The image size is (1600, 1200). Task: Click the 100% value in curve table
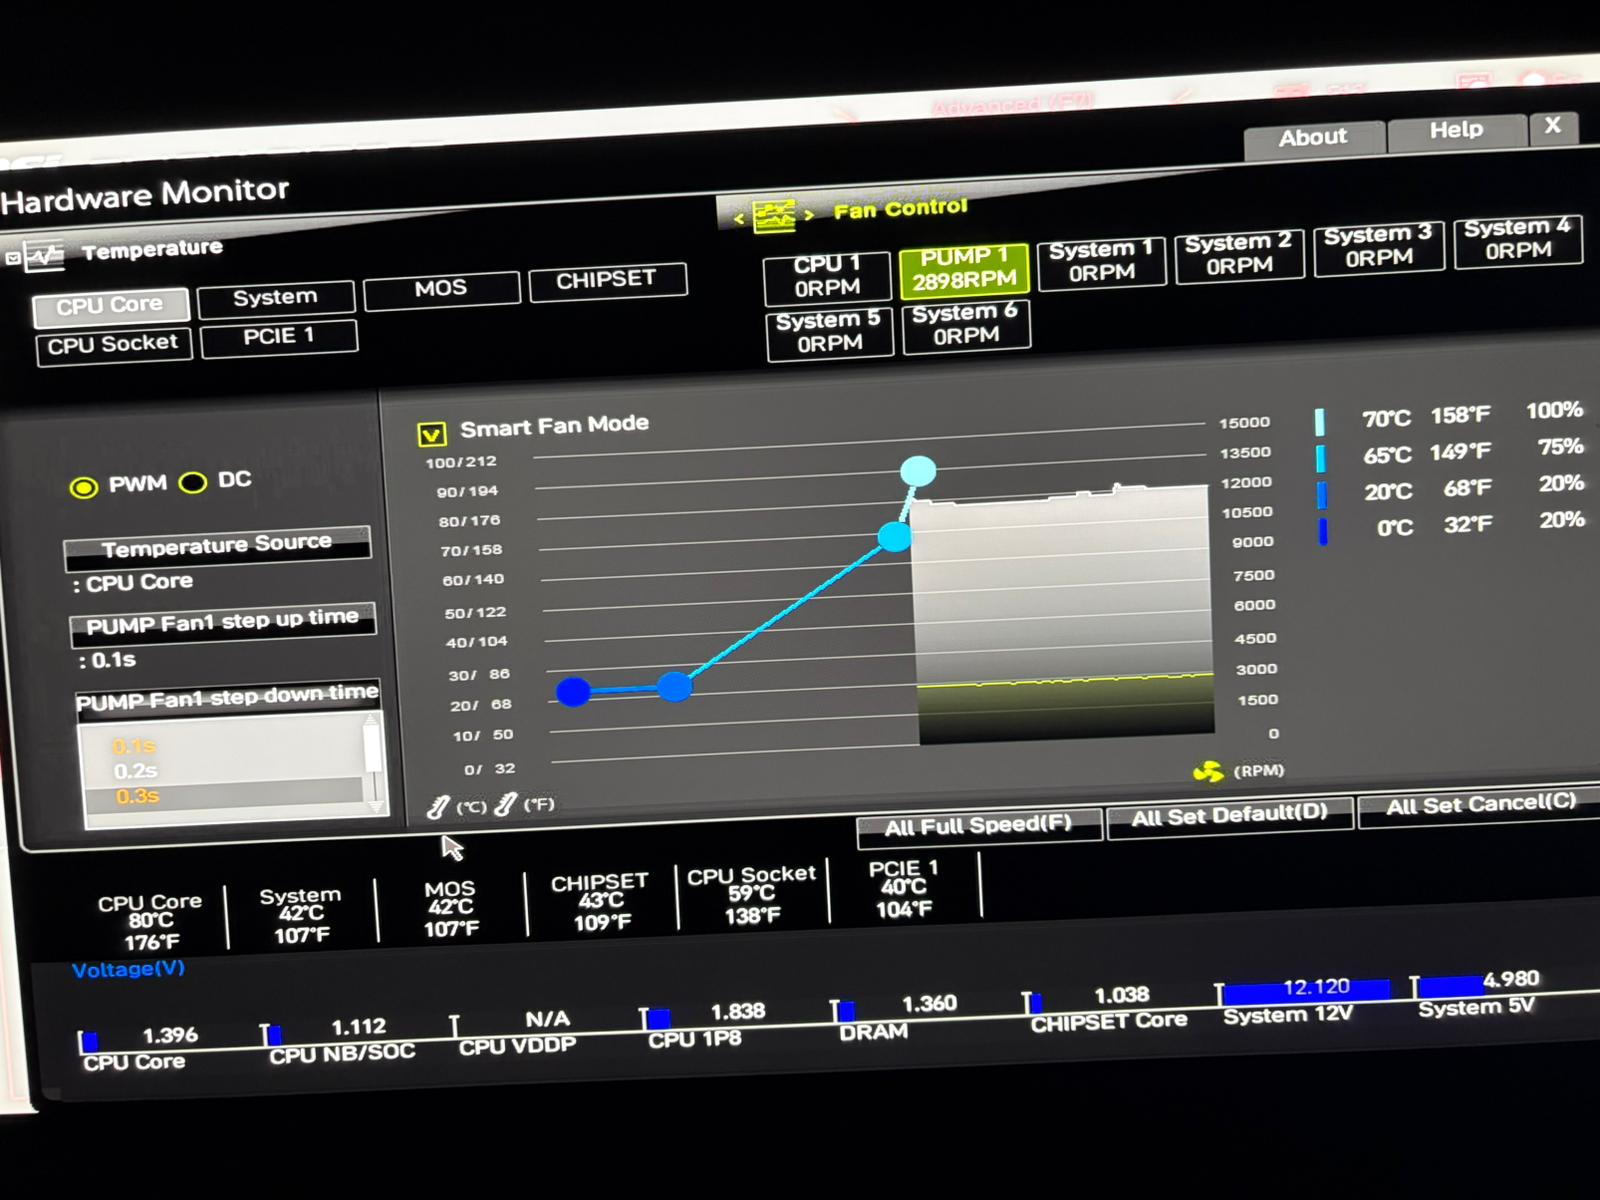[x=1554, y=410]
